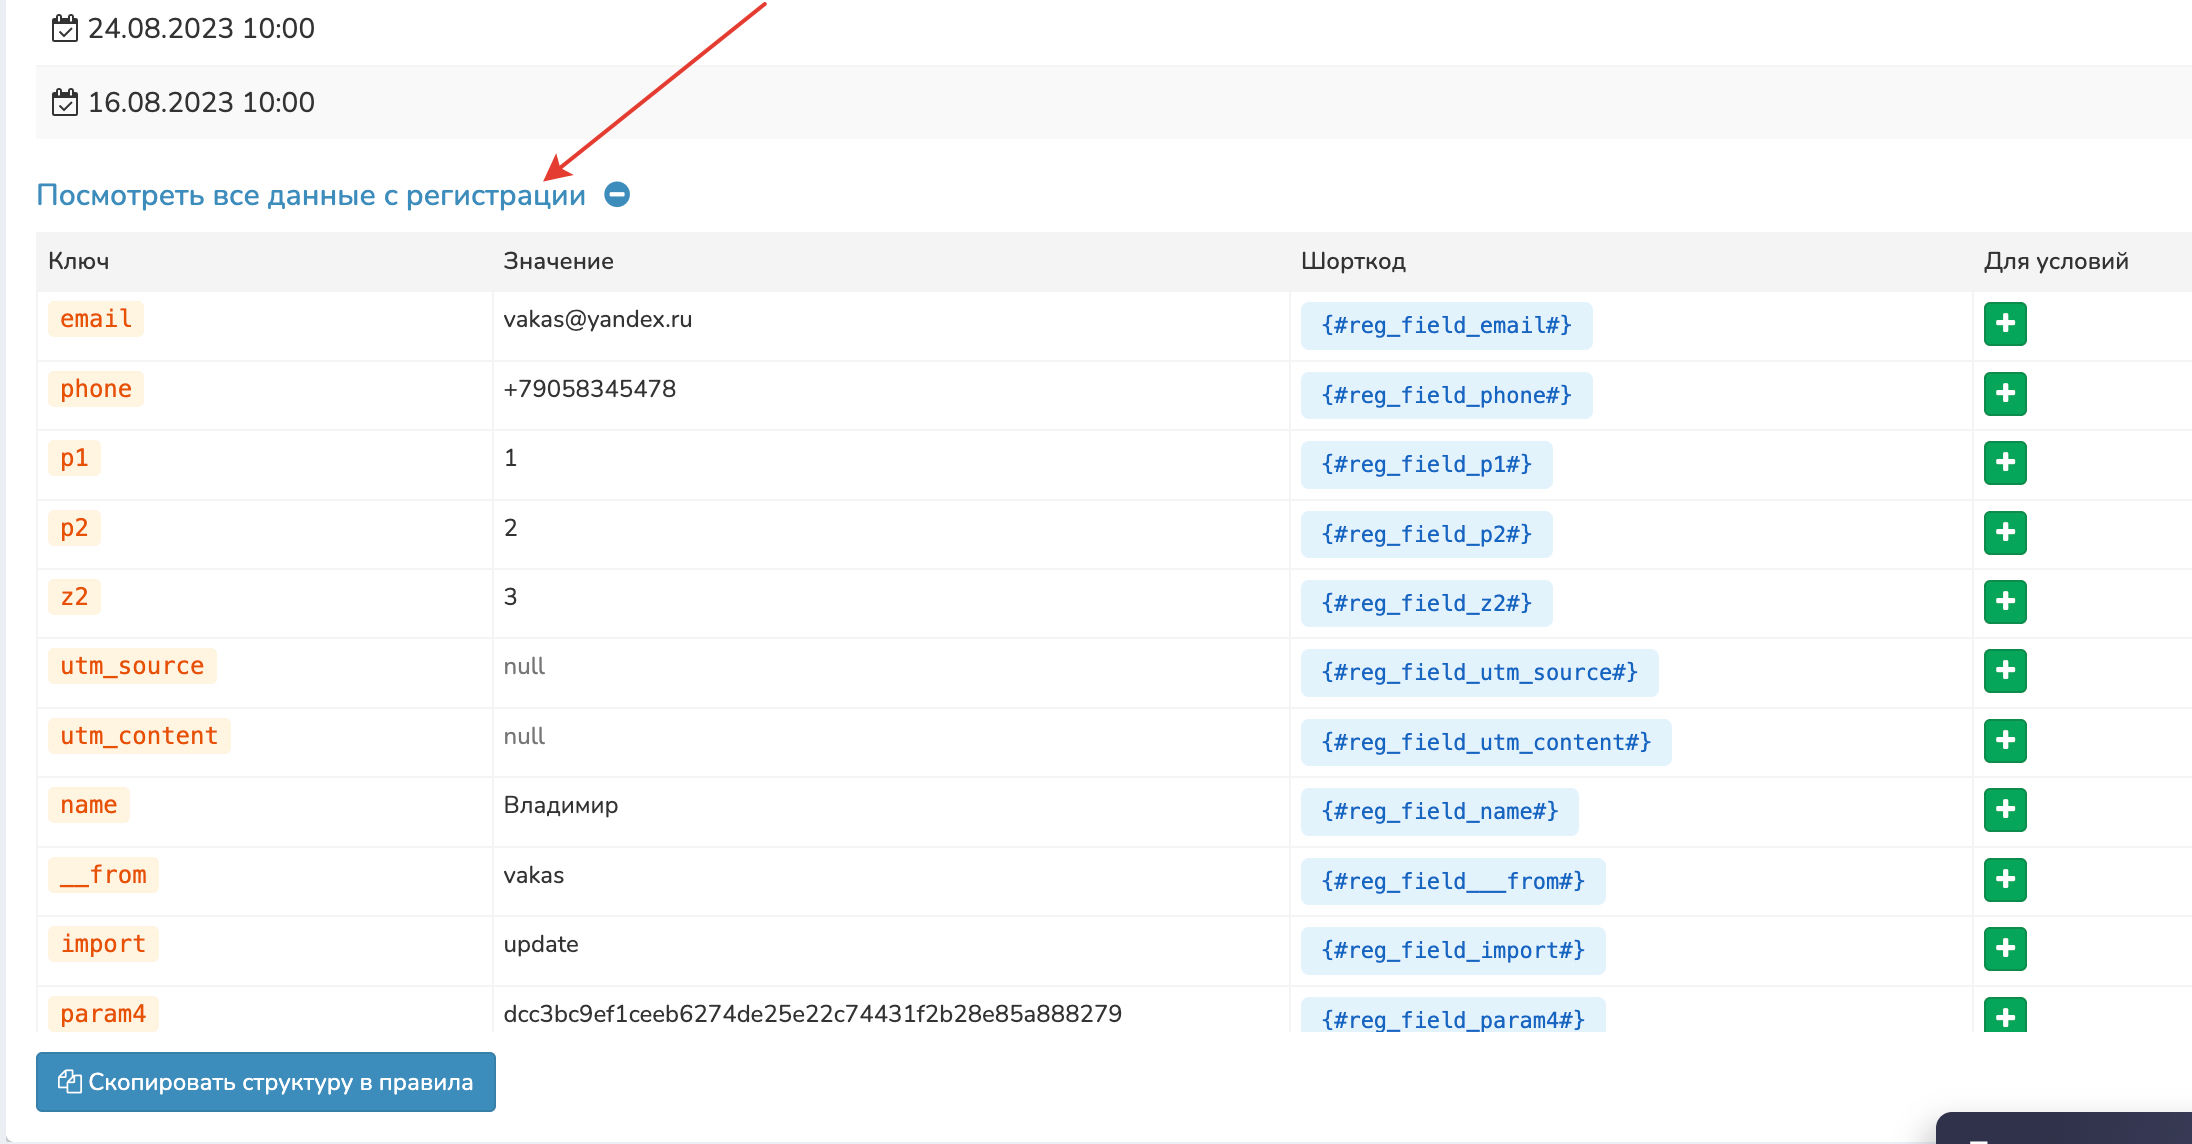Click shortcode {#reg_field_email#}
The height and width of the screenshot is (1144, 2192).
pyautogui.click(x=1446, y=326)
